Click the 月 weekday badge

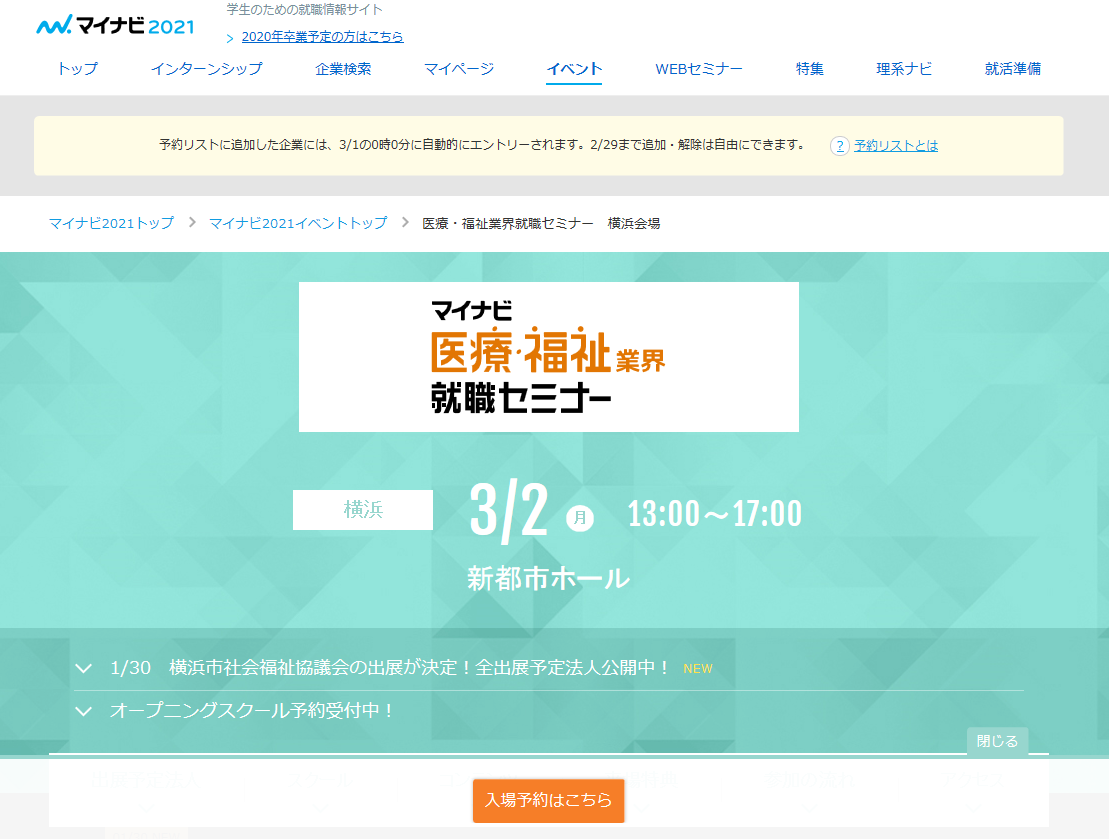click(580, 518)
